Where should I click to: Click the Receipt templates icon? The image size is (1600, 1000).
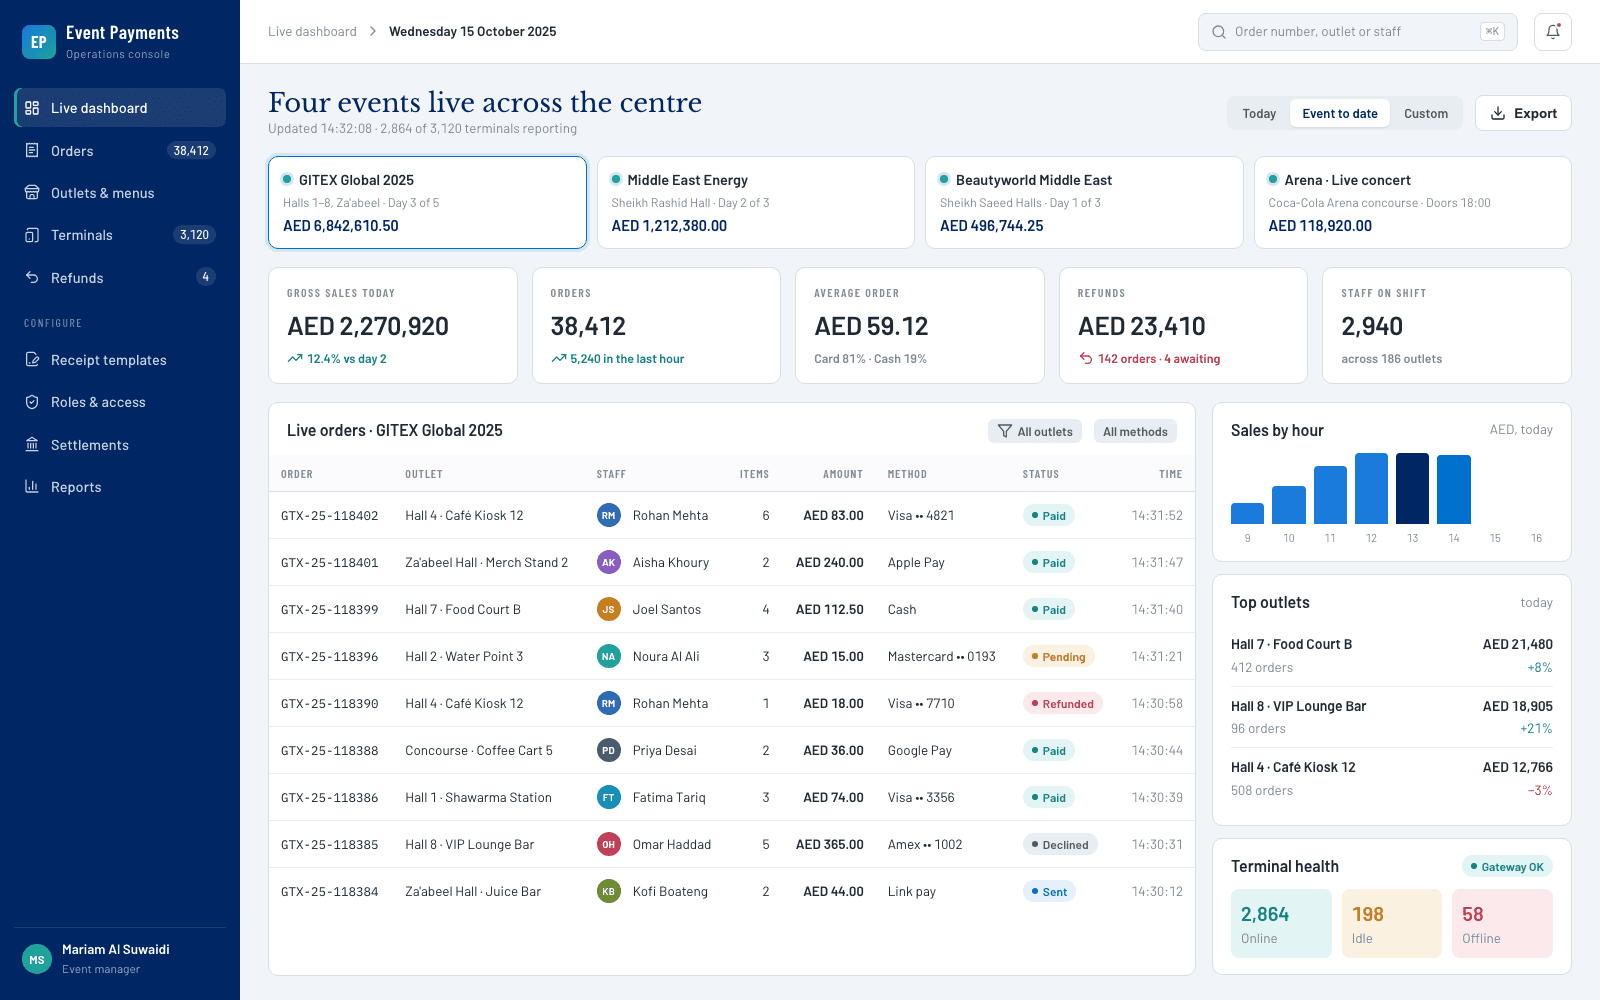(x=32, y=360)
